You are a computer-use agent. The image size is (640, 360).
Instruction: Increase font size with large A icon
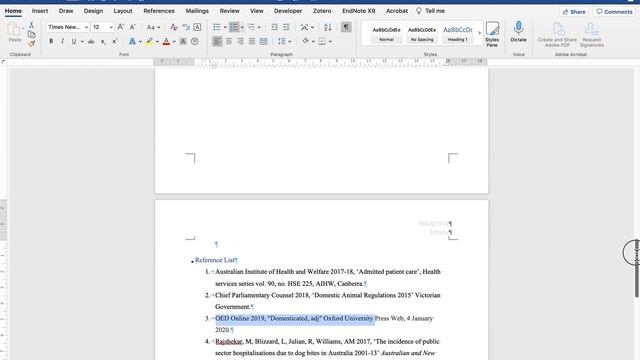pyautogui.click(x=120, y=27)
